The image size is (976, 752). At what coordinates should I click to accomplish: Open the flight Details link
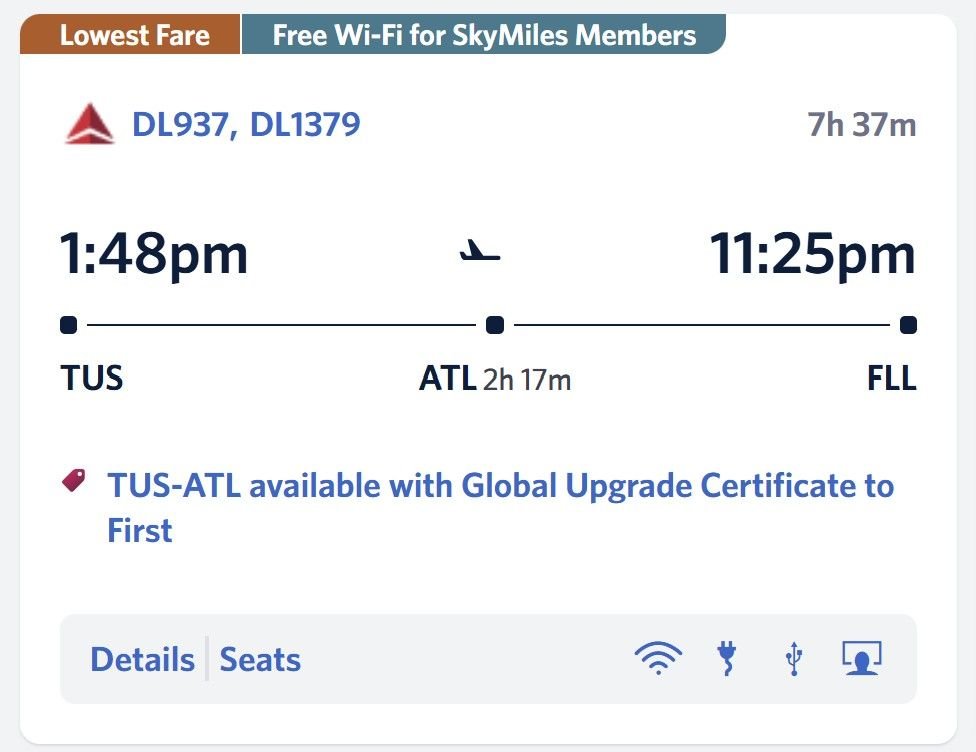click(x=142, y=660)
